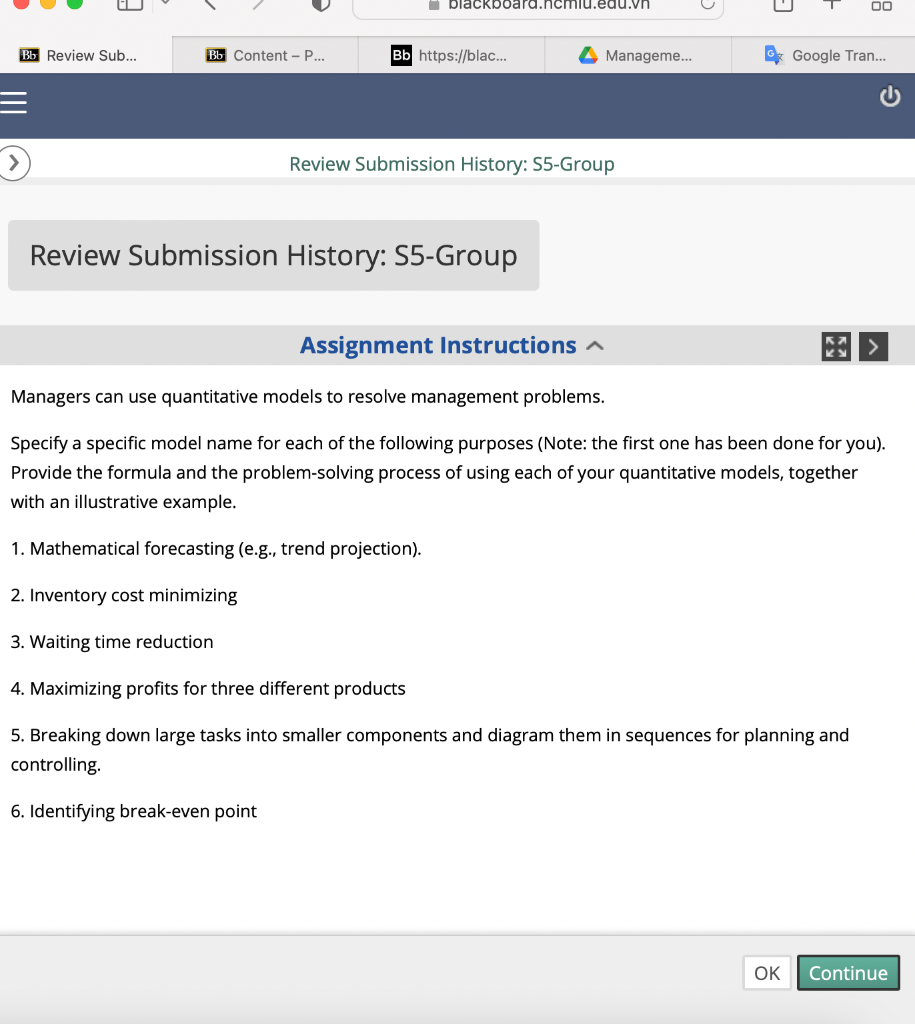This screenshot has height=1024, width=915.
Task: Click the Safari address bar
Action: [538, 7]
